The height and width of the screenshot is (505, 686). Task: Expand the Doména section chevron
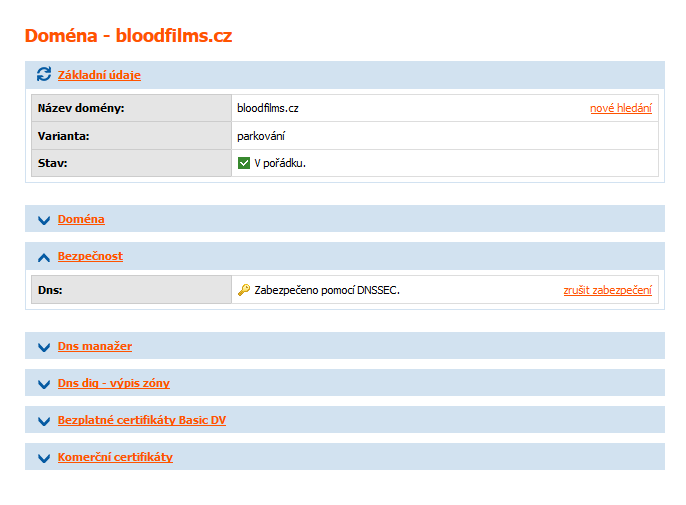[43, 220]
